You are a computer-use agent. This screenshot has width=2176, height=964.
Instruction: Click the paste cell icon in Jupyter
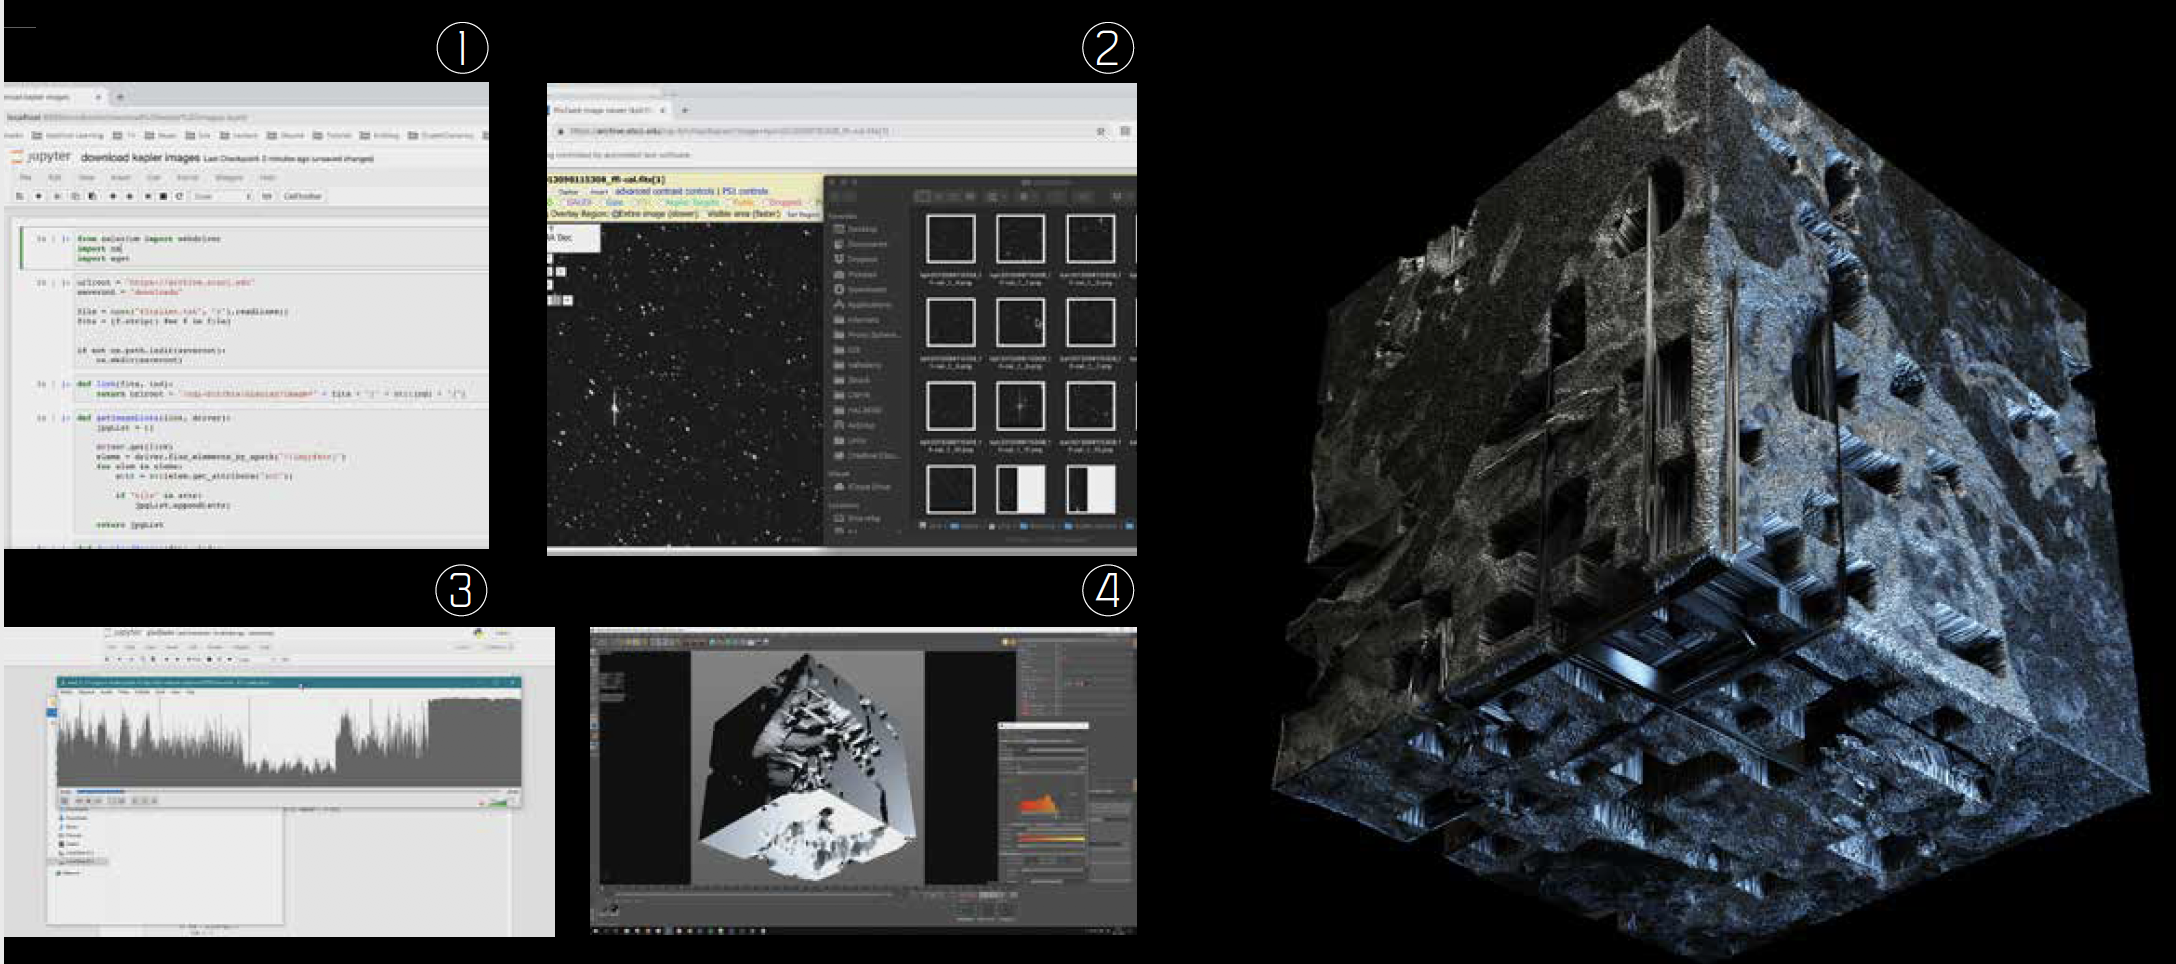92,196
